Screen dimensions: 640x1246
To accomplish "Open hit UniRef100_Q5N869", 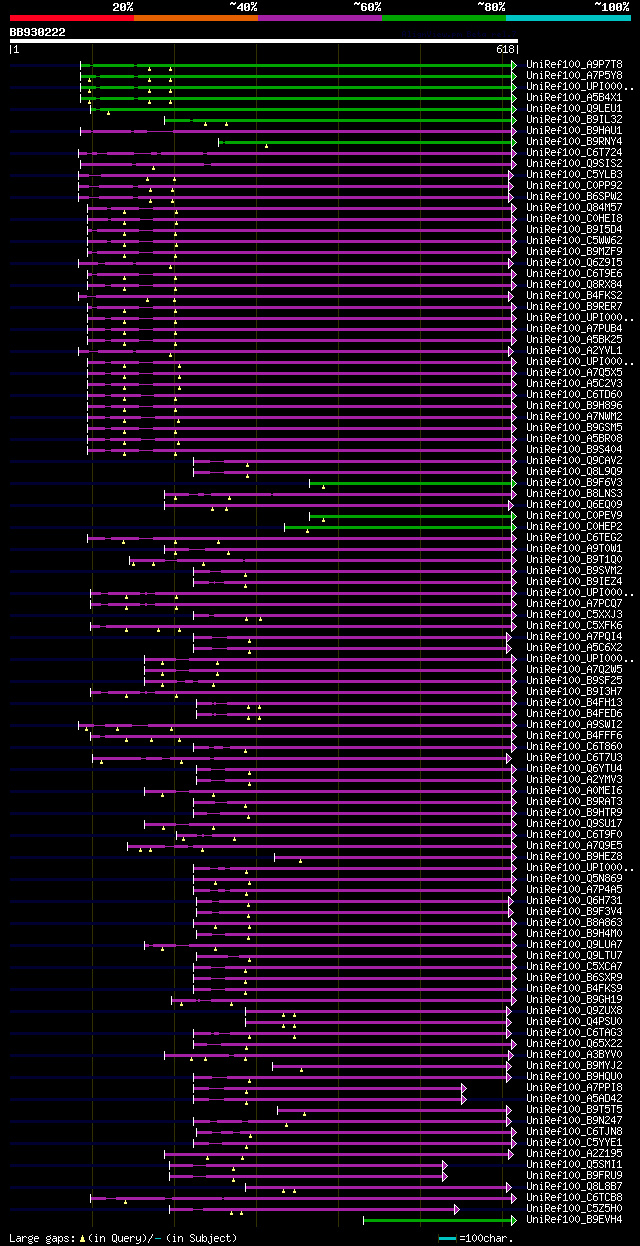I will click(x=574, y=879).
